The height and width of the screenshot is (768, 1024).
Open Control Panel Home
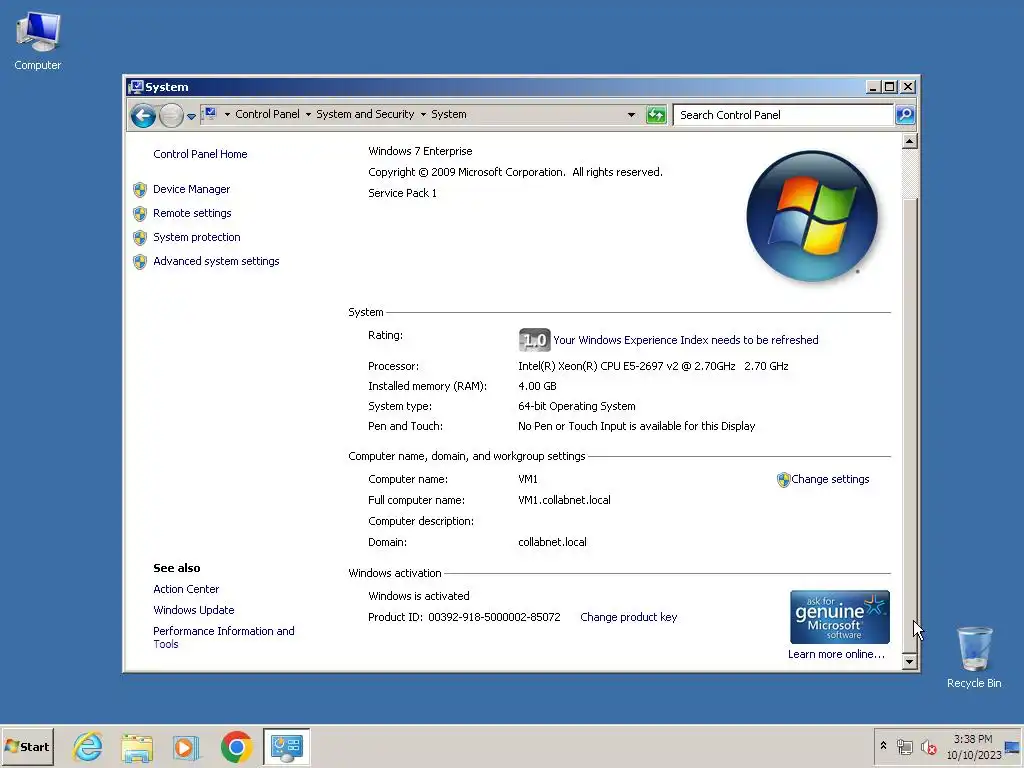200,154
